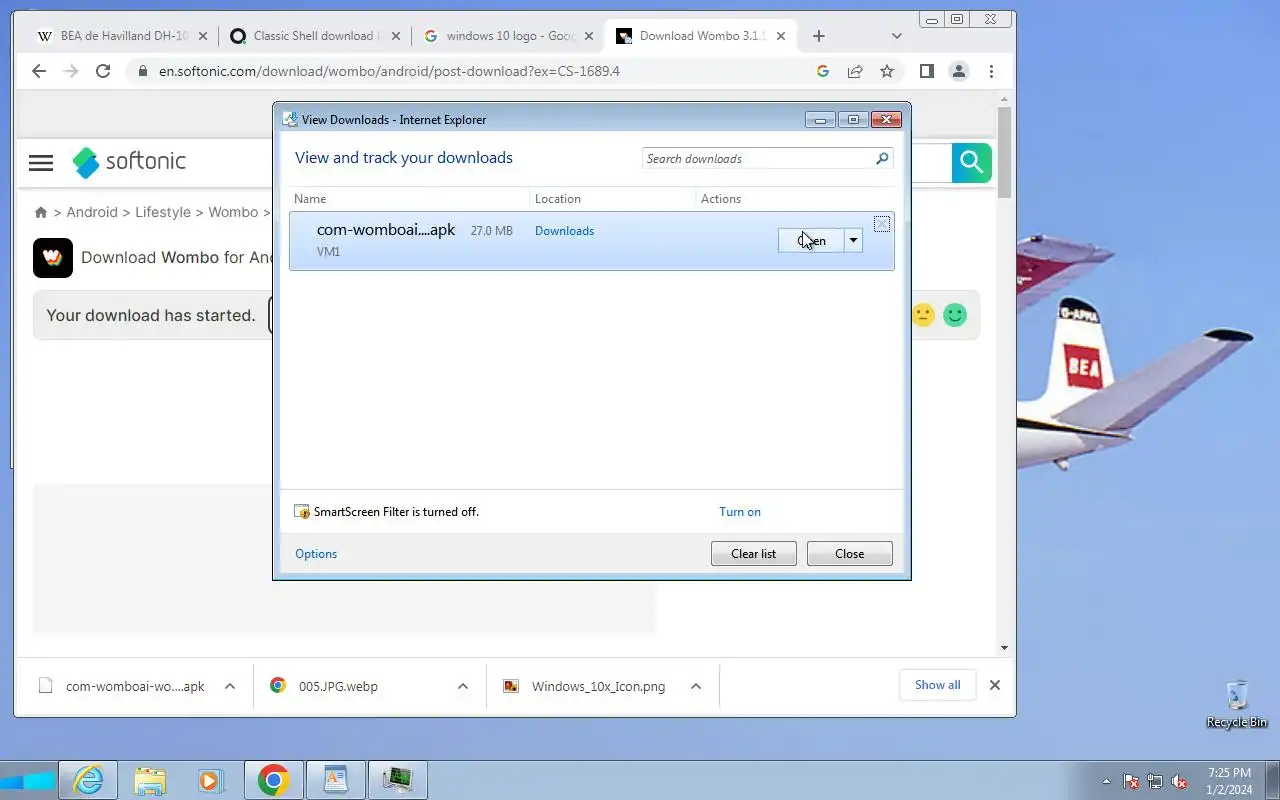Click Softonic green search button
Screen dimensions: 1280x800
[x=971, y=162]
